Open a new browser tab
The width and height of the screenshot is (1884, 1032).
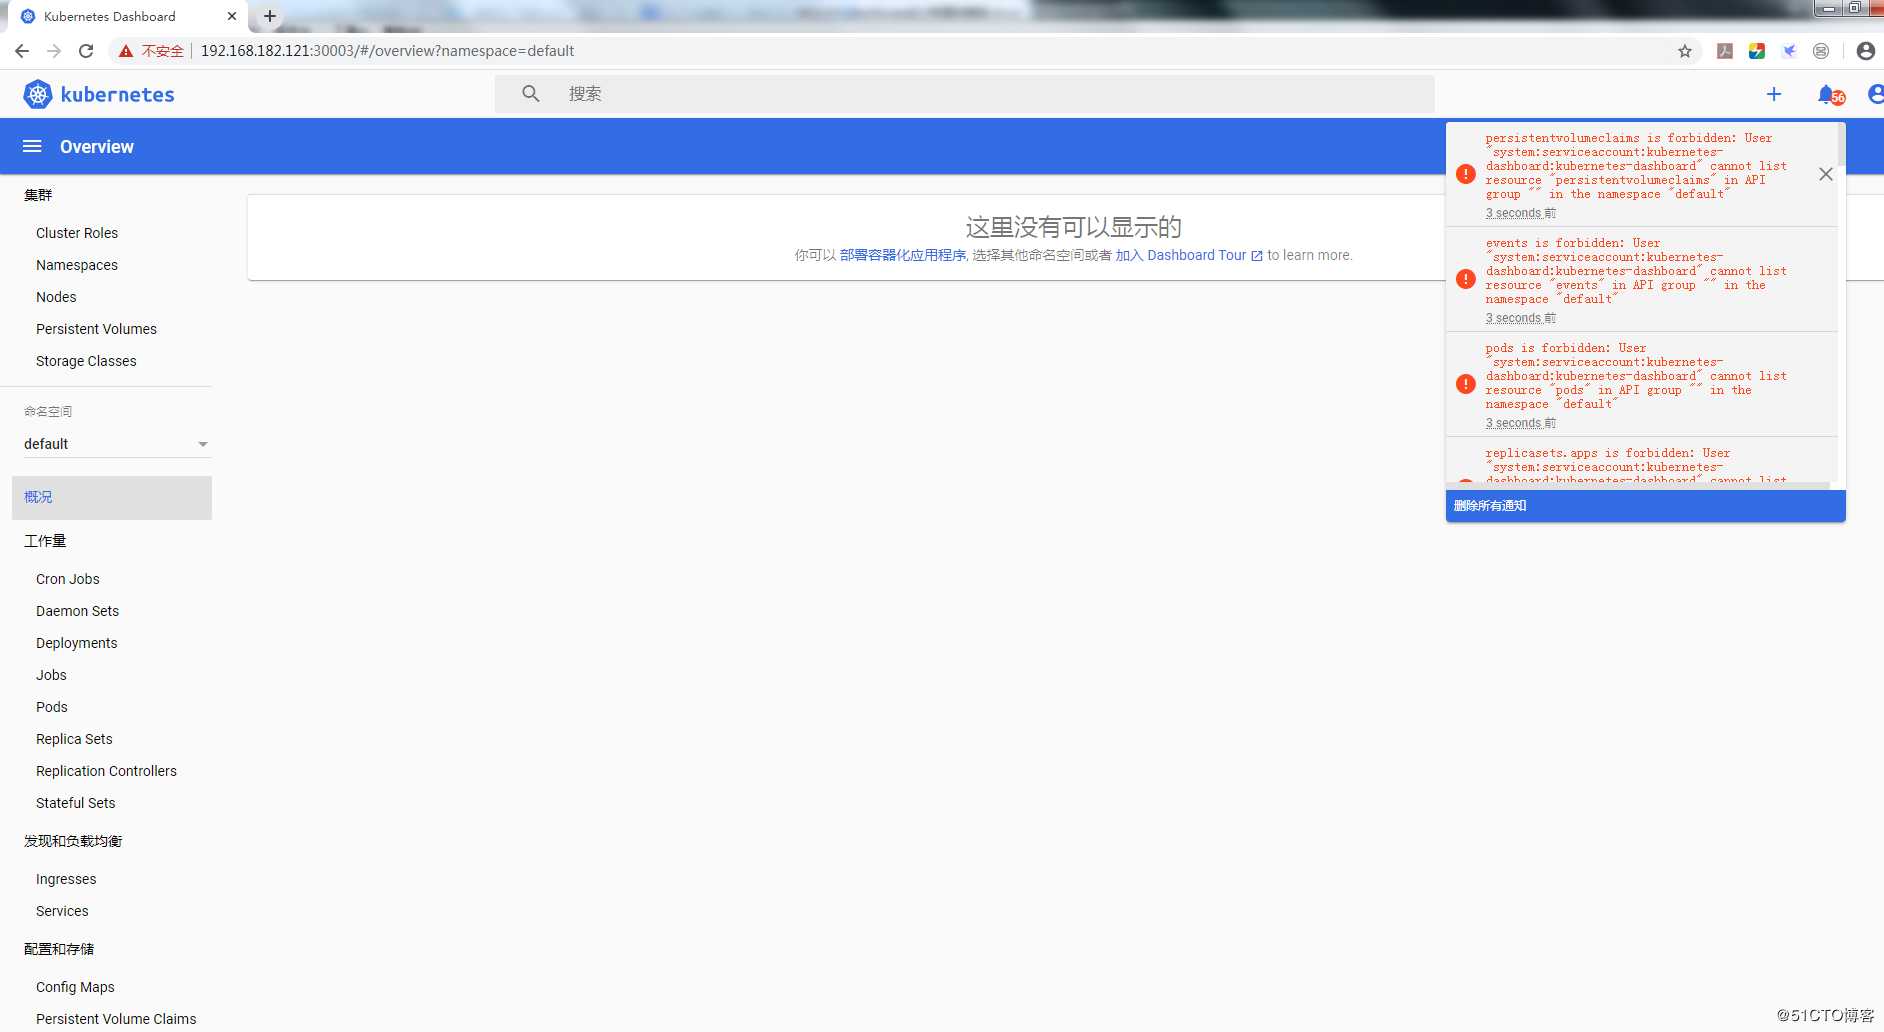270,16
